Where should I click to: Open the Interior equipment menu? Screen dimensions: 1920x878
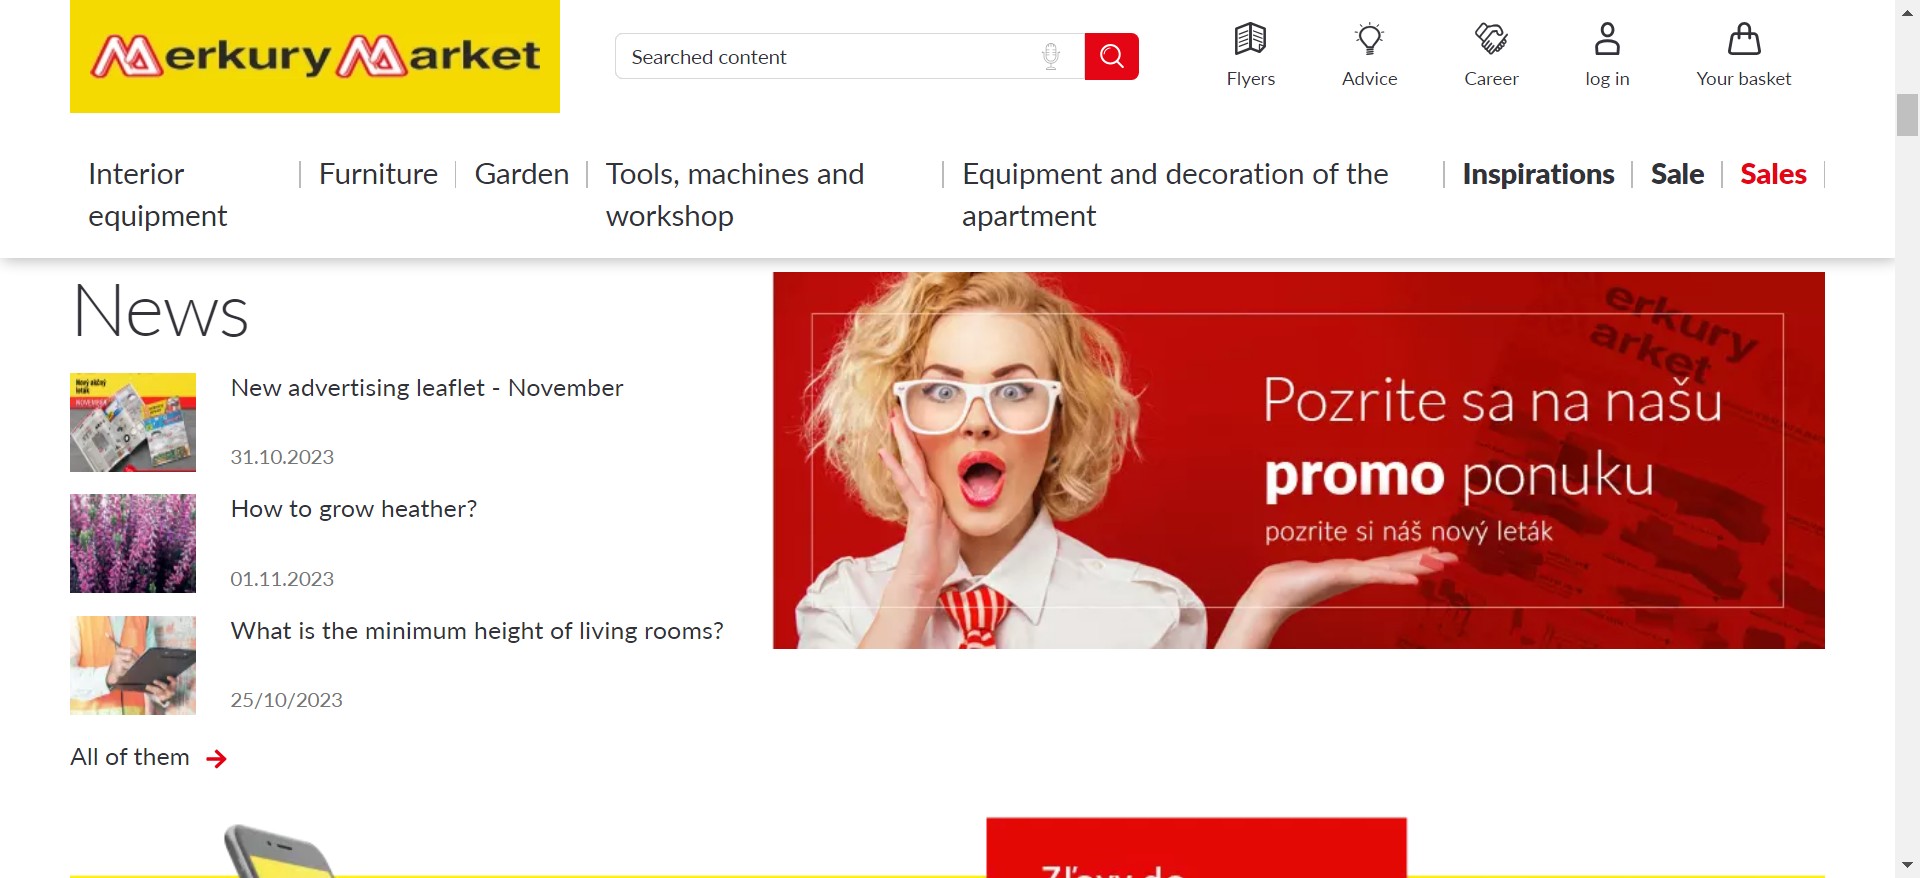click(x=158, y=195)
